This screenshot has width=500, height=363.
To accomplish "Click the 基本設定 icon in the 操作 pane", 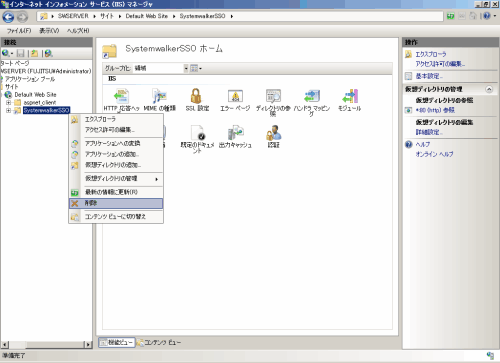I will pyautogui.click(x=408, y=76).
